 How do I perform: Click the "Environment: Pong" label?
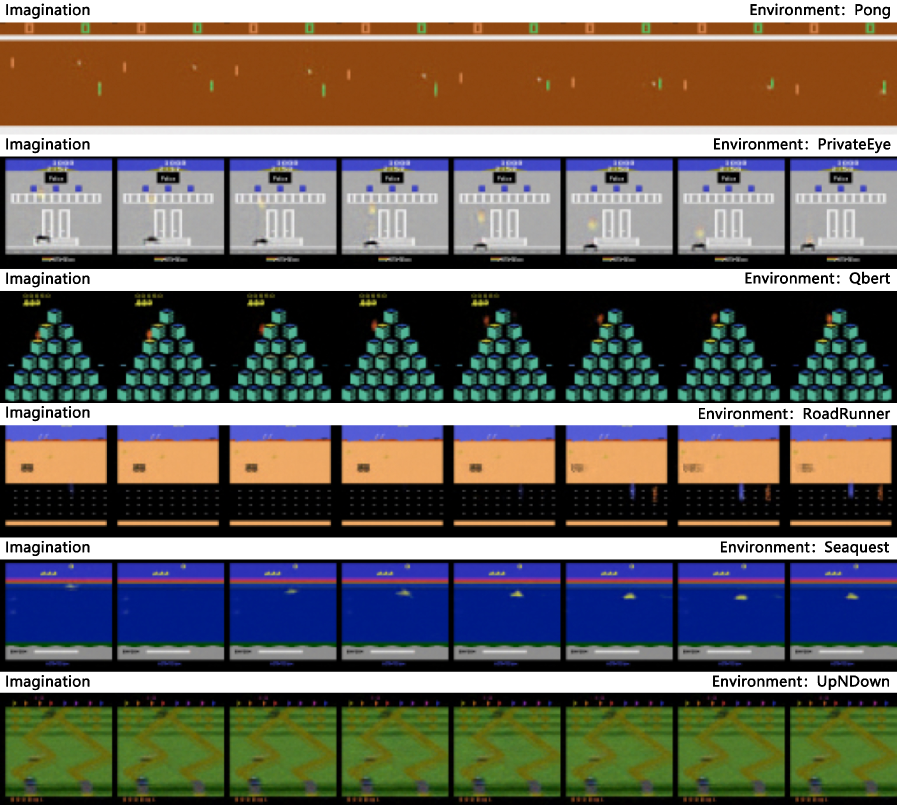point(820,10)
